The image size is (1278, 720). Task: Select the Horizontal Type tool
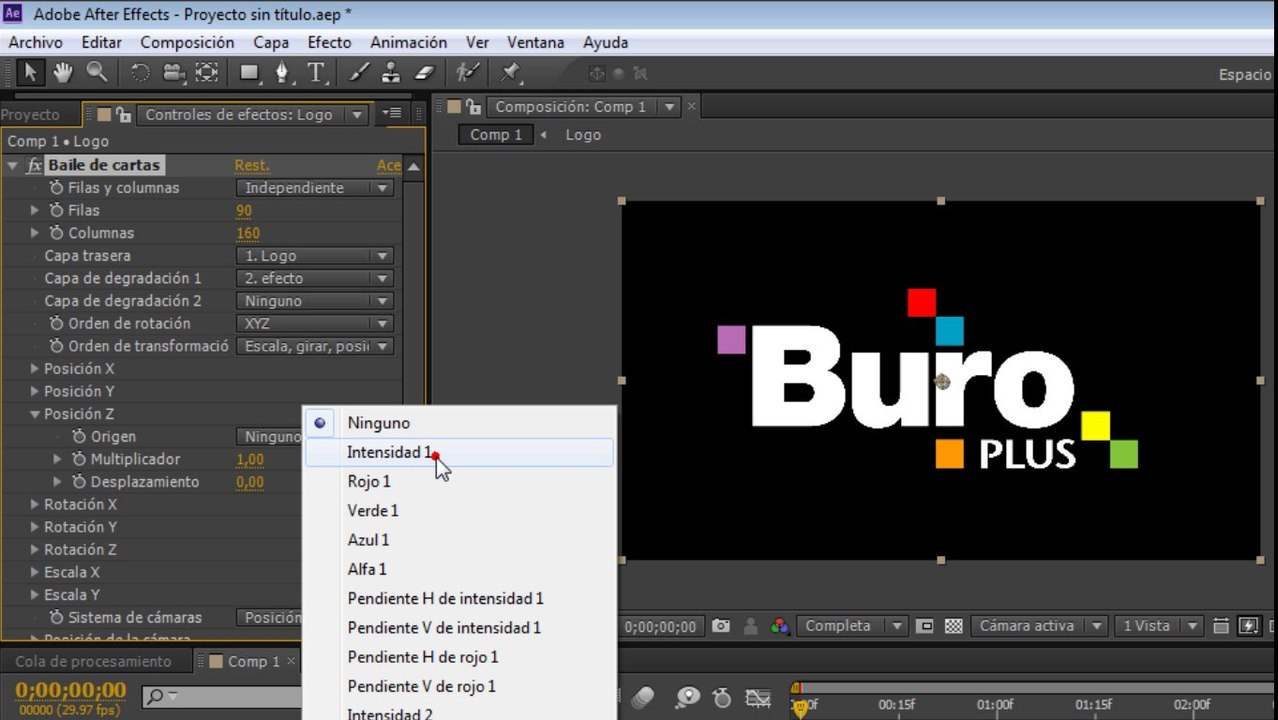click(x=317, y=72)
